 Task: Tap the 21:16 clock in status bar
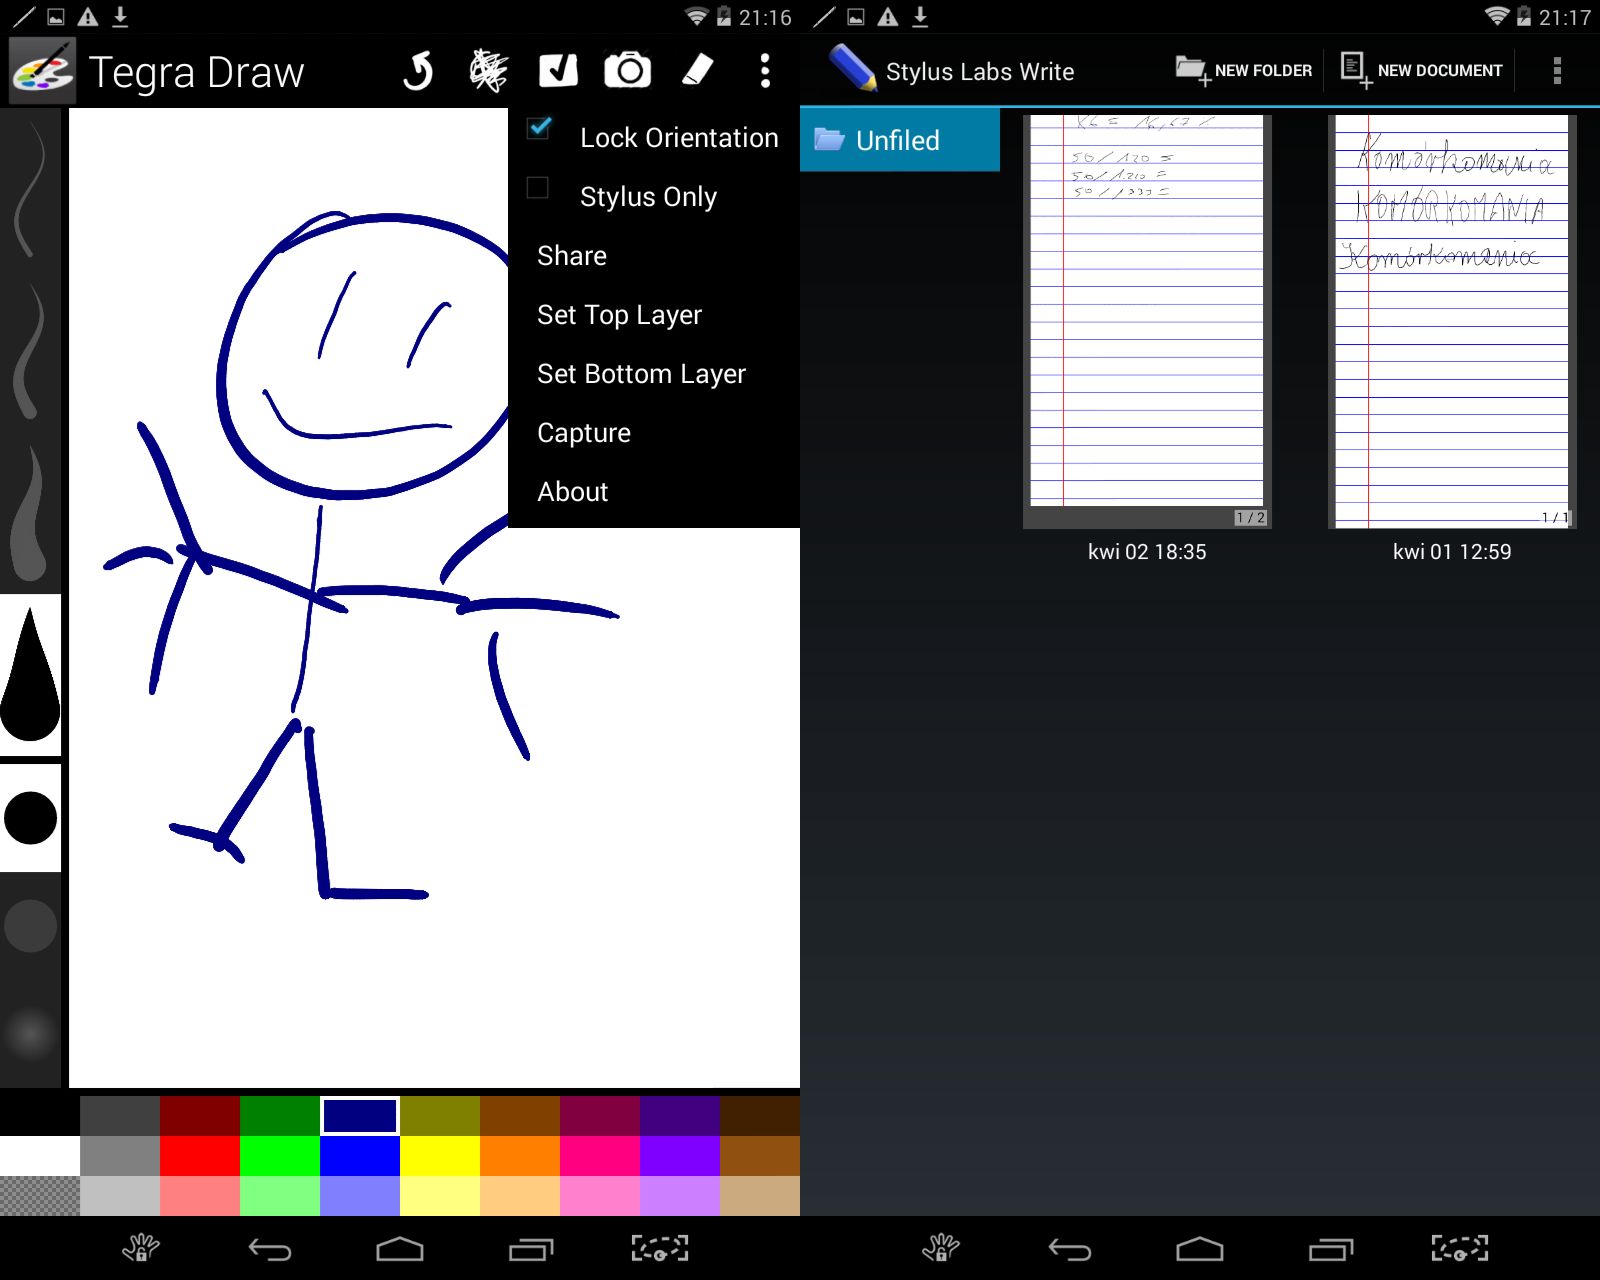coord(765,17)
